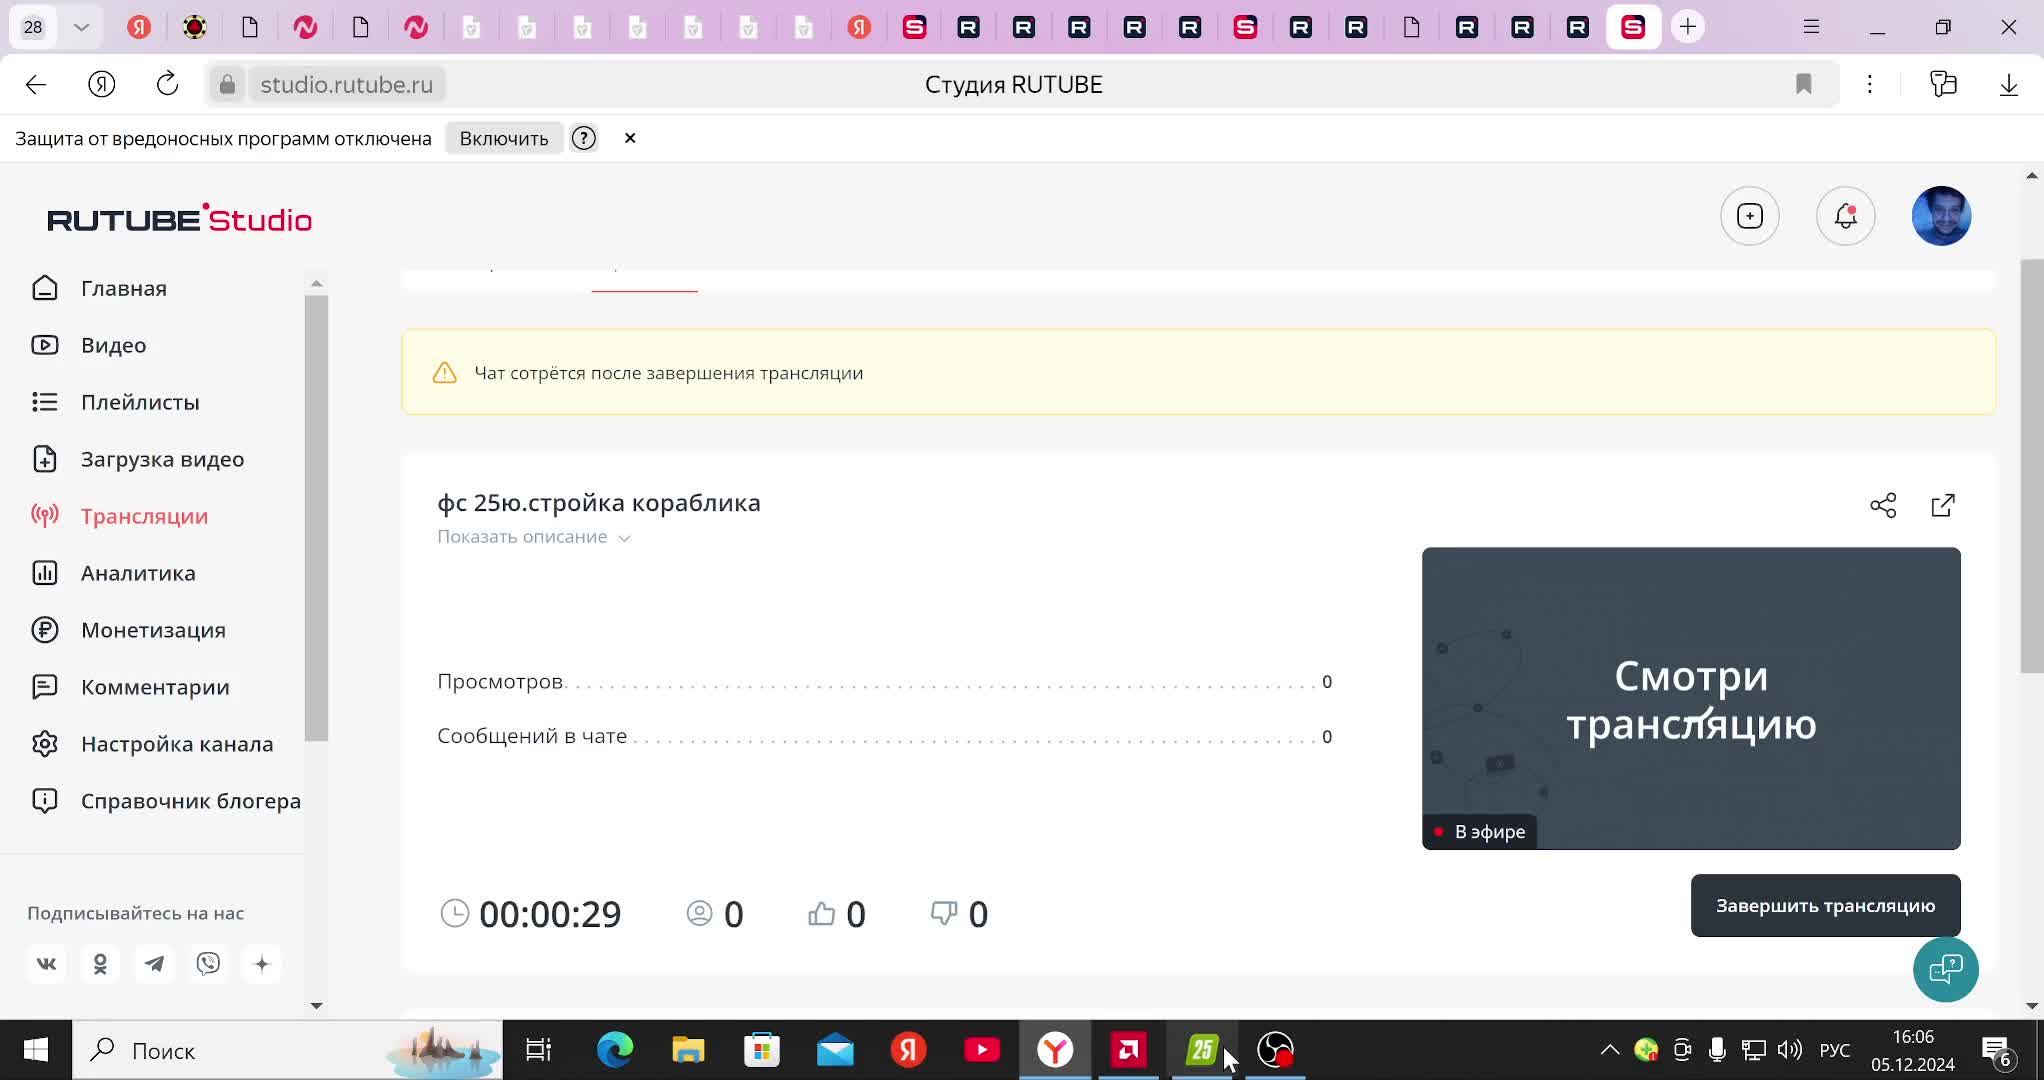Open Windows notification center
This screenshot has height=1080, width=2044.
pyautogui.click(x=1997, y=1052)
